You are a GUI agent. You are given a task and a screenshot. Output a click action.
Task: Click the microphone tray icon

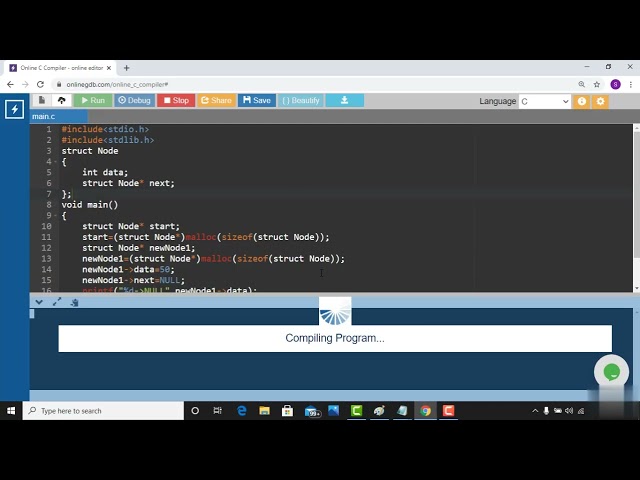pos(546,411)
